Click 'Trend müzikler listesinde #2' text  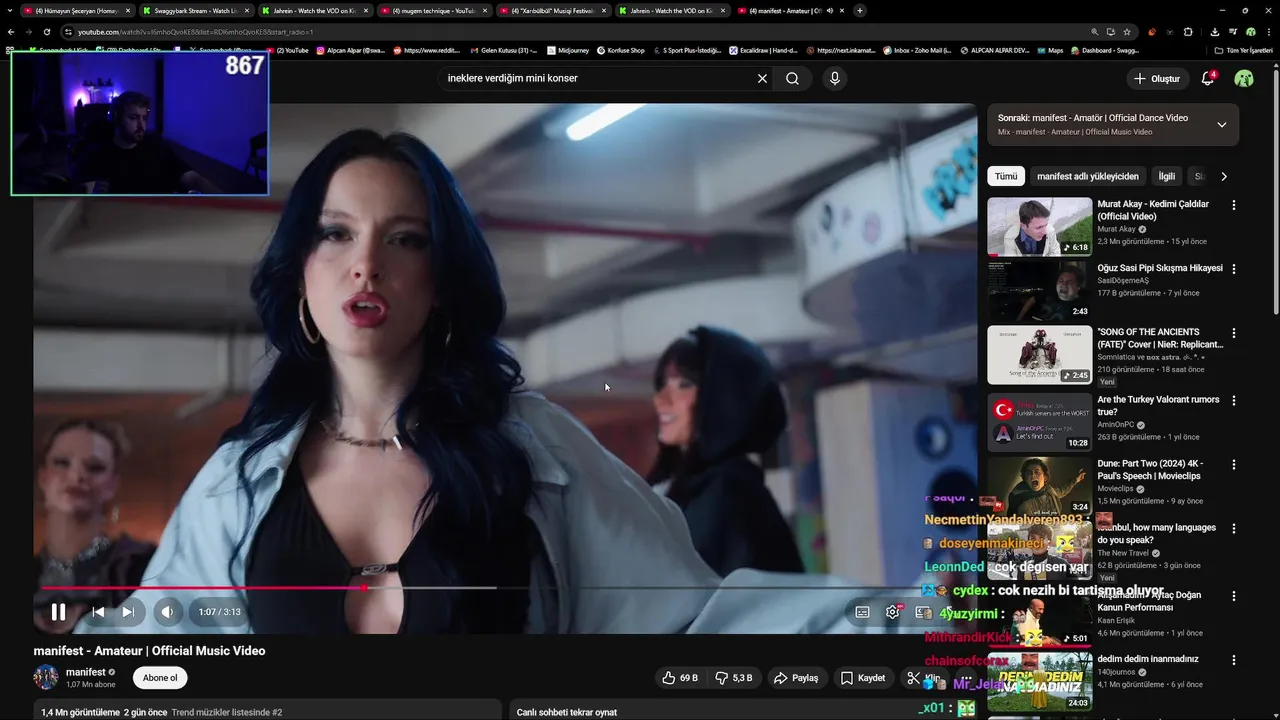click(226, 712)
